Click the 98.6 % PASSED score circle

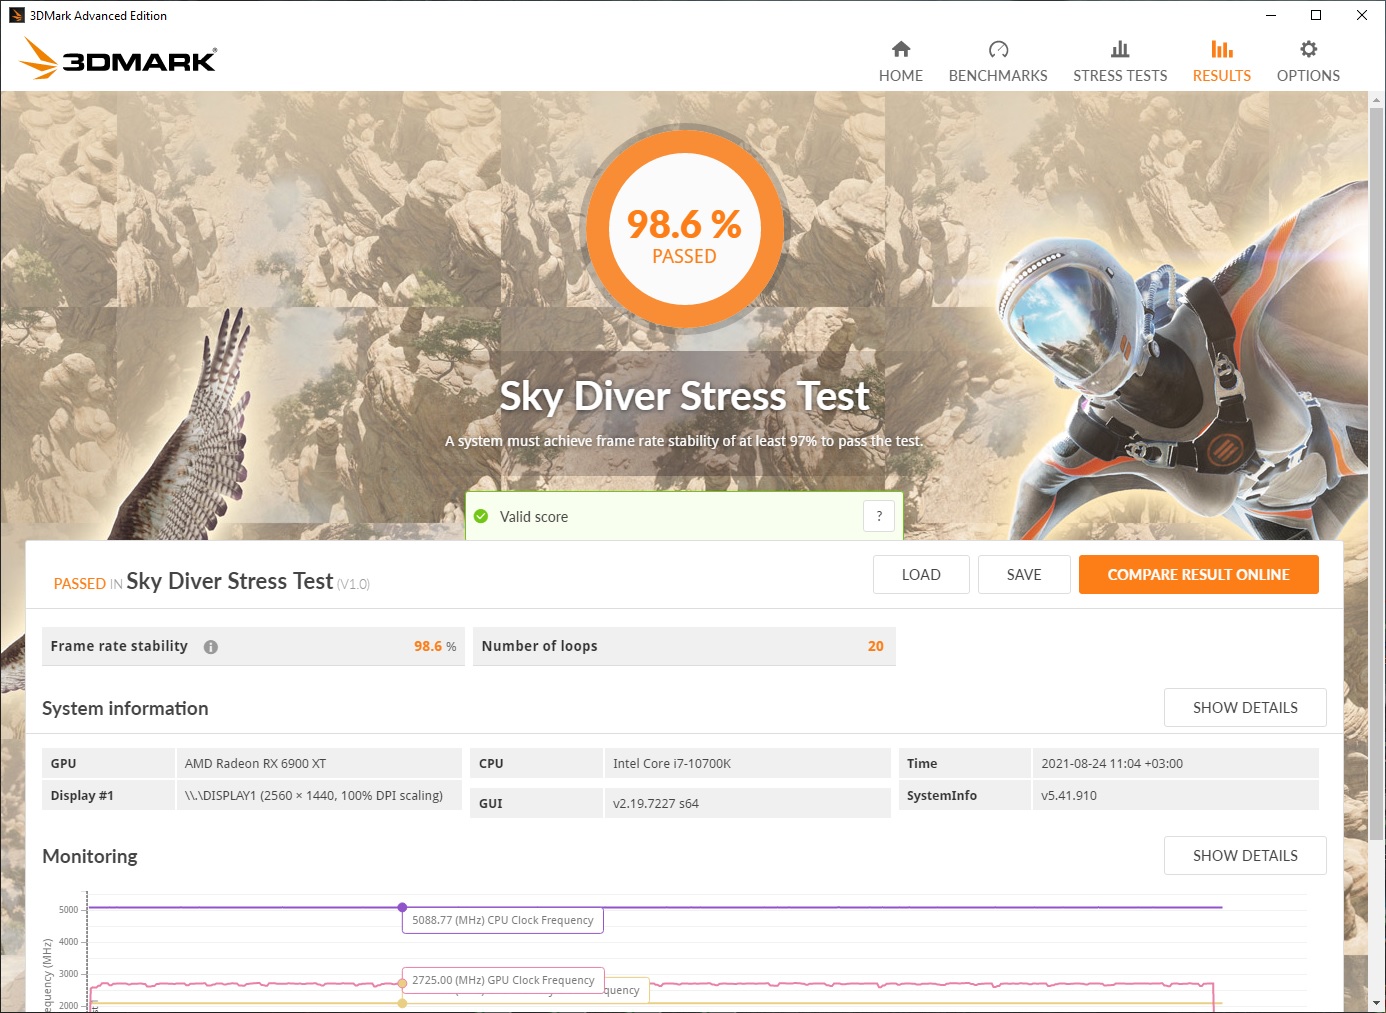click(684, 229)
